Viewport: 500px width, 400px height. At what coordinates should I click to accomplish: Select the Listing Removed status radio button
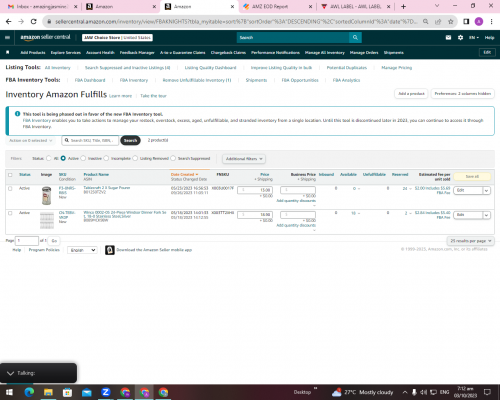point(135,158)
